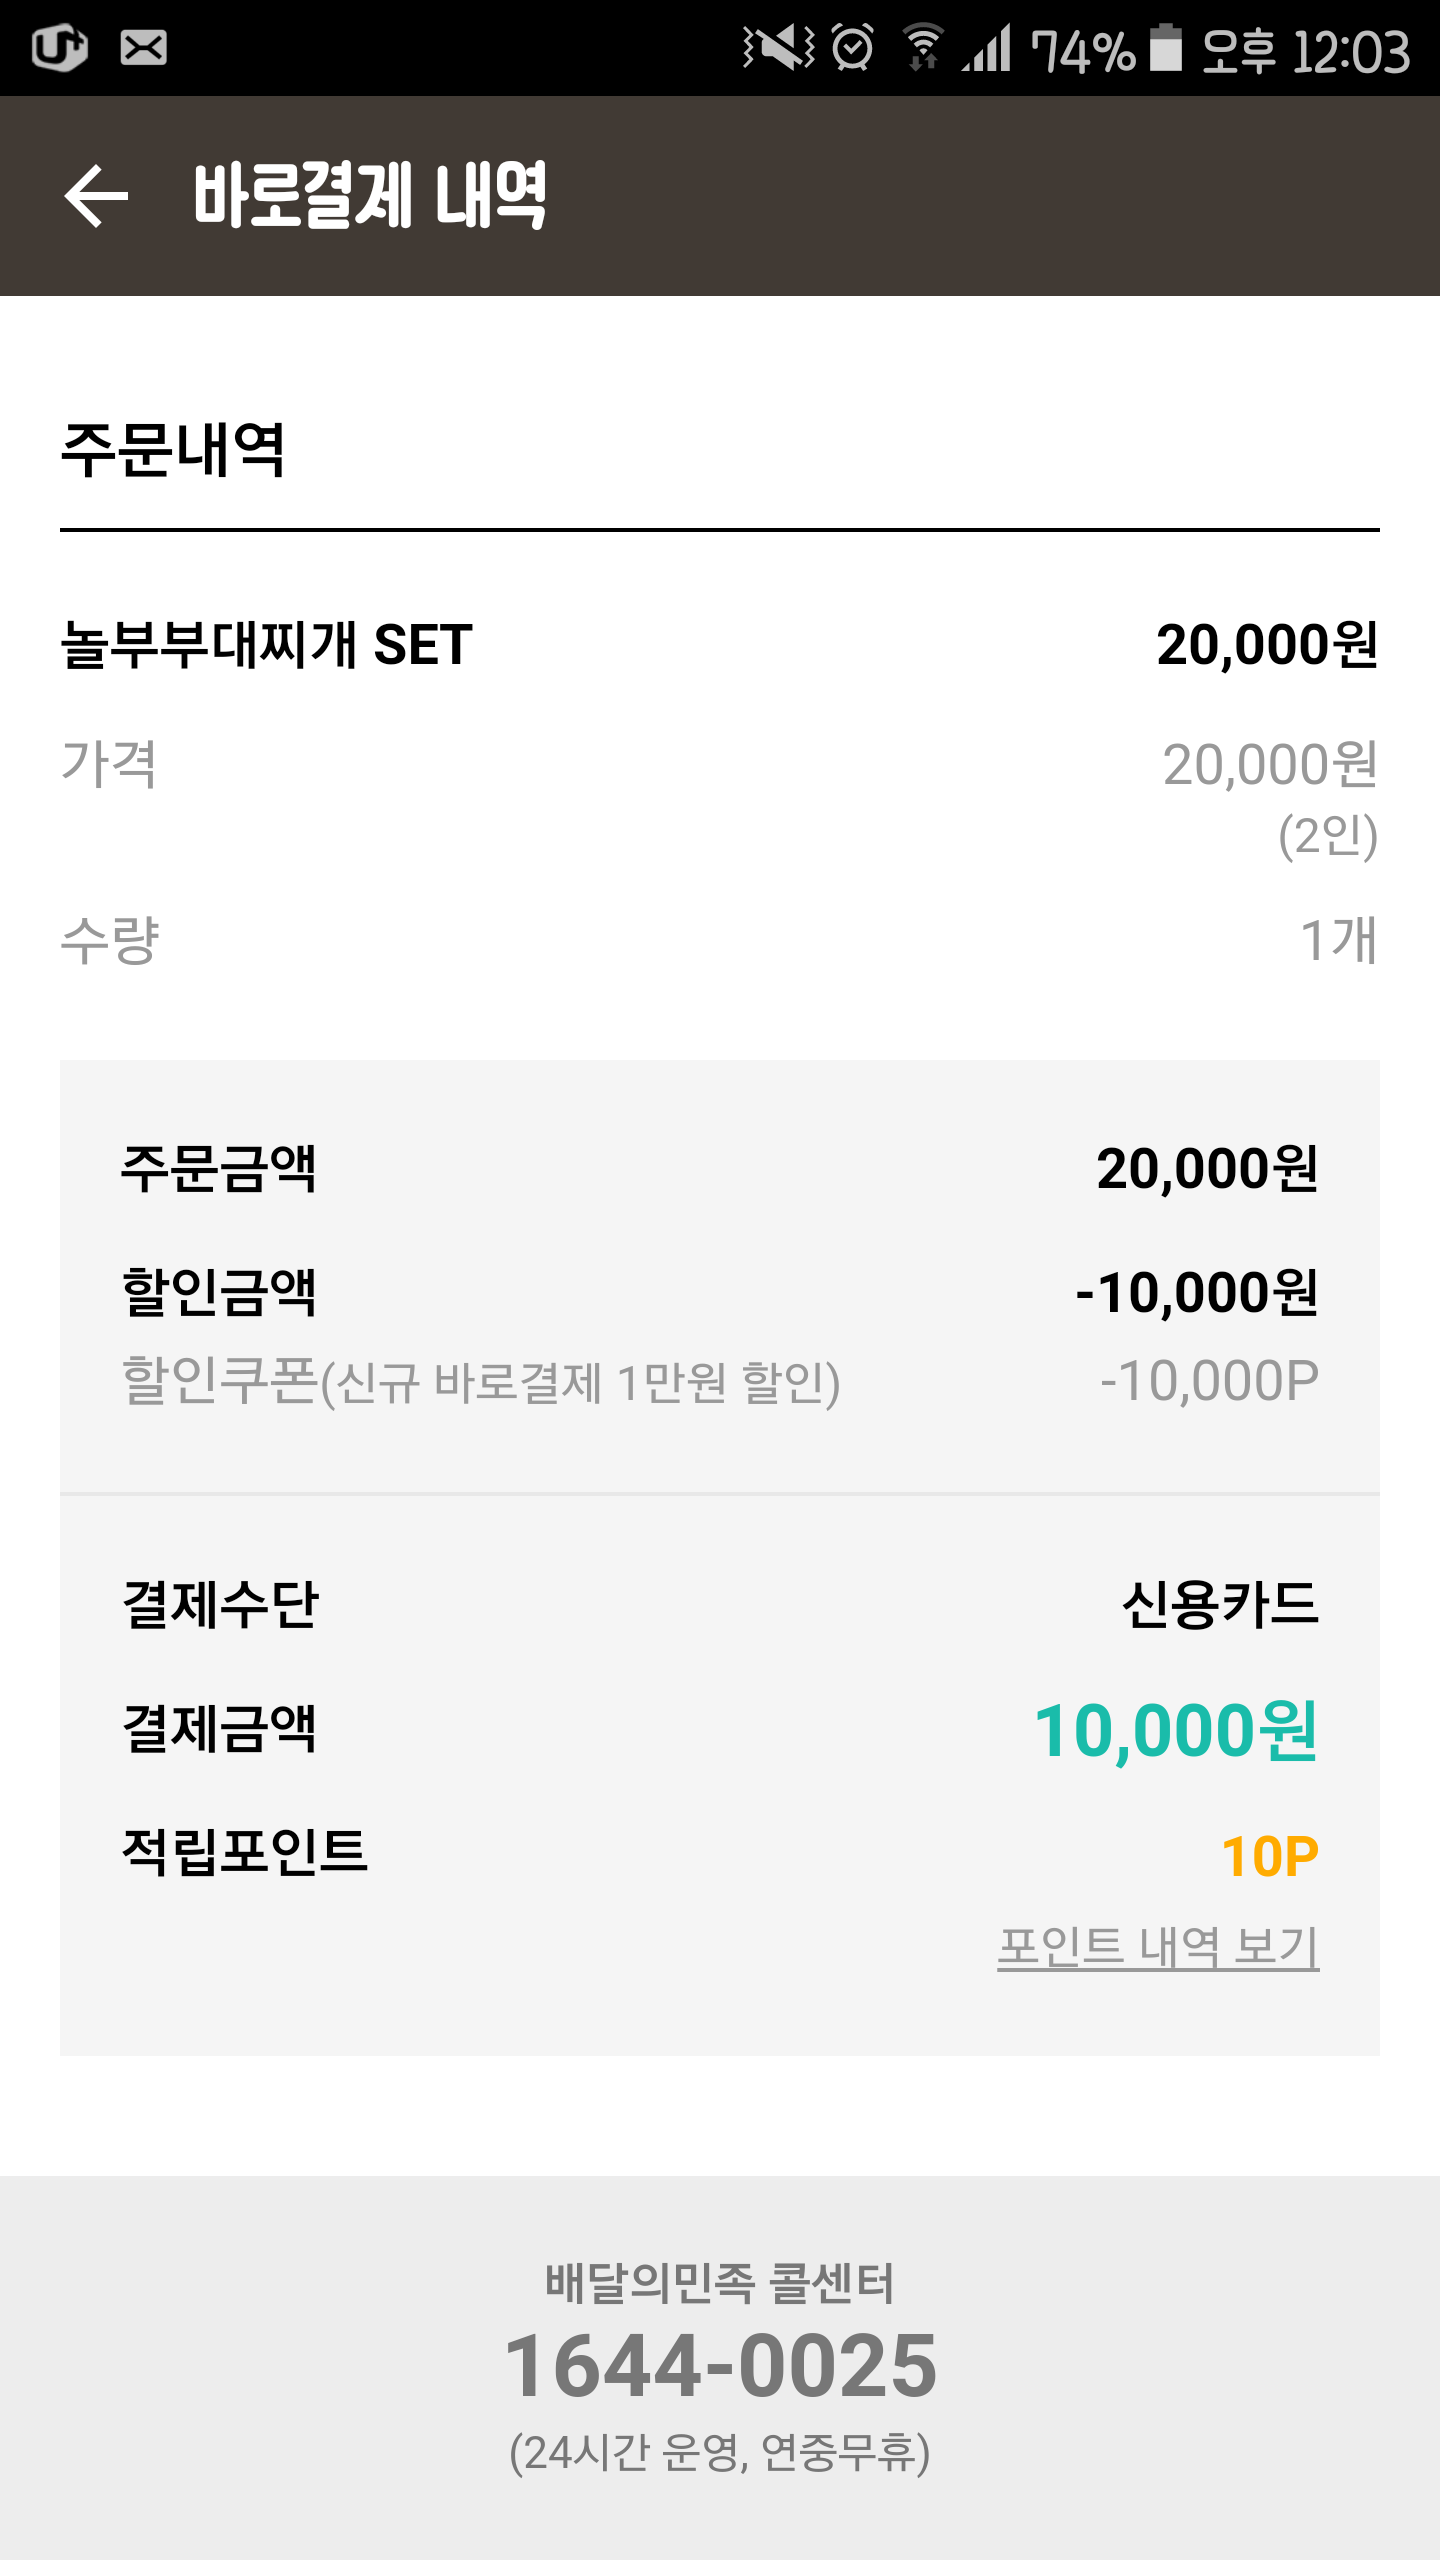
Task: Tap the signal strength bars icon
Action: coord(988,48)
